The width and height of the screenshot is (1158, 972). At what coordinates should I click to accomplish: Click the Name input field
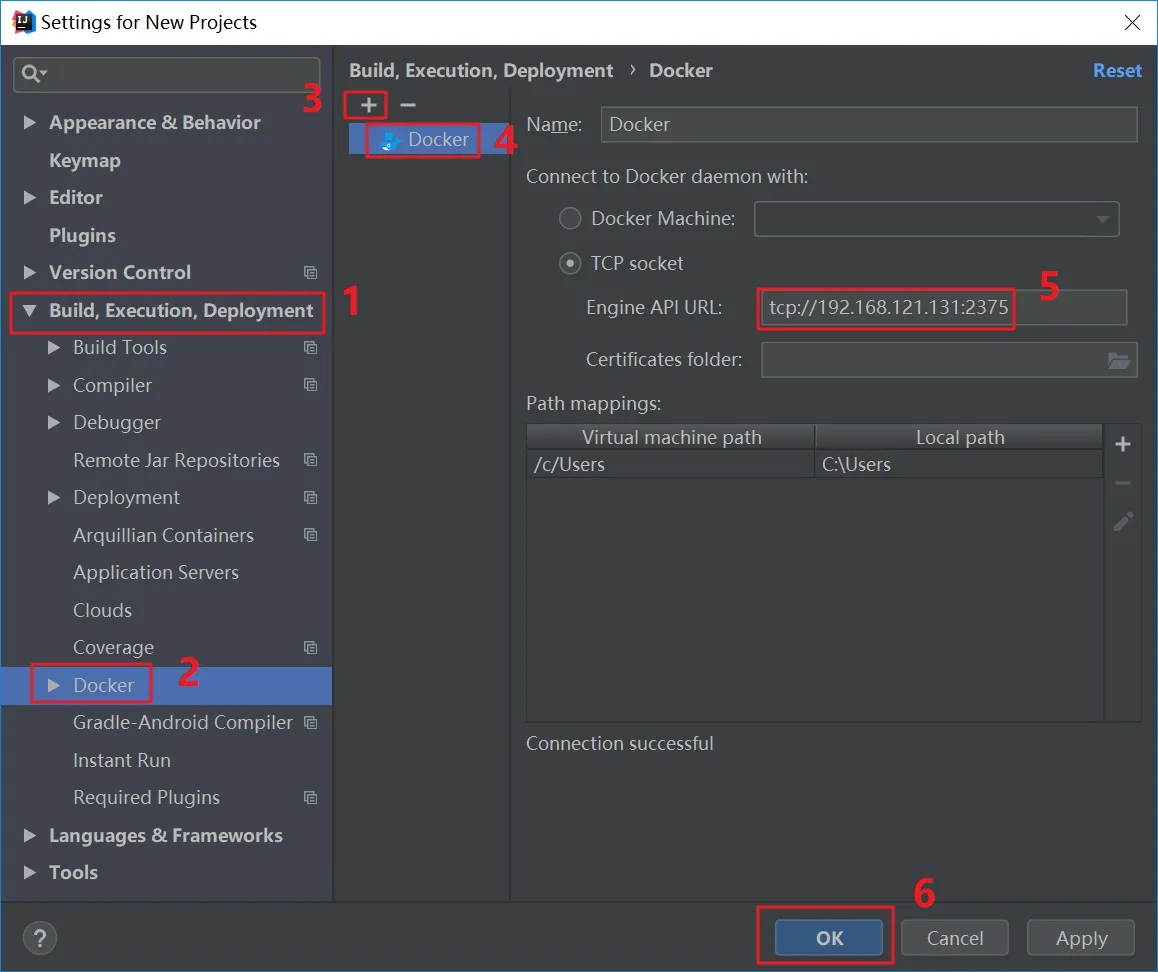click(x=868, y=125)
